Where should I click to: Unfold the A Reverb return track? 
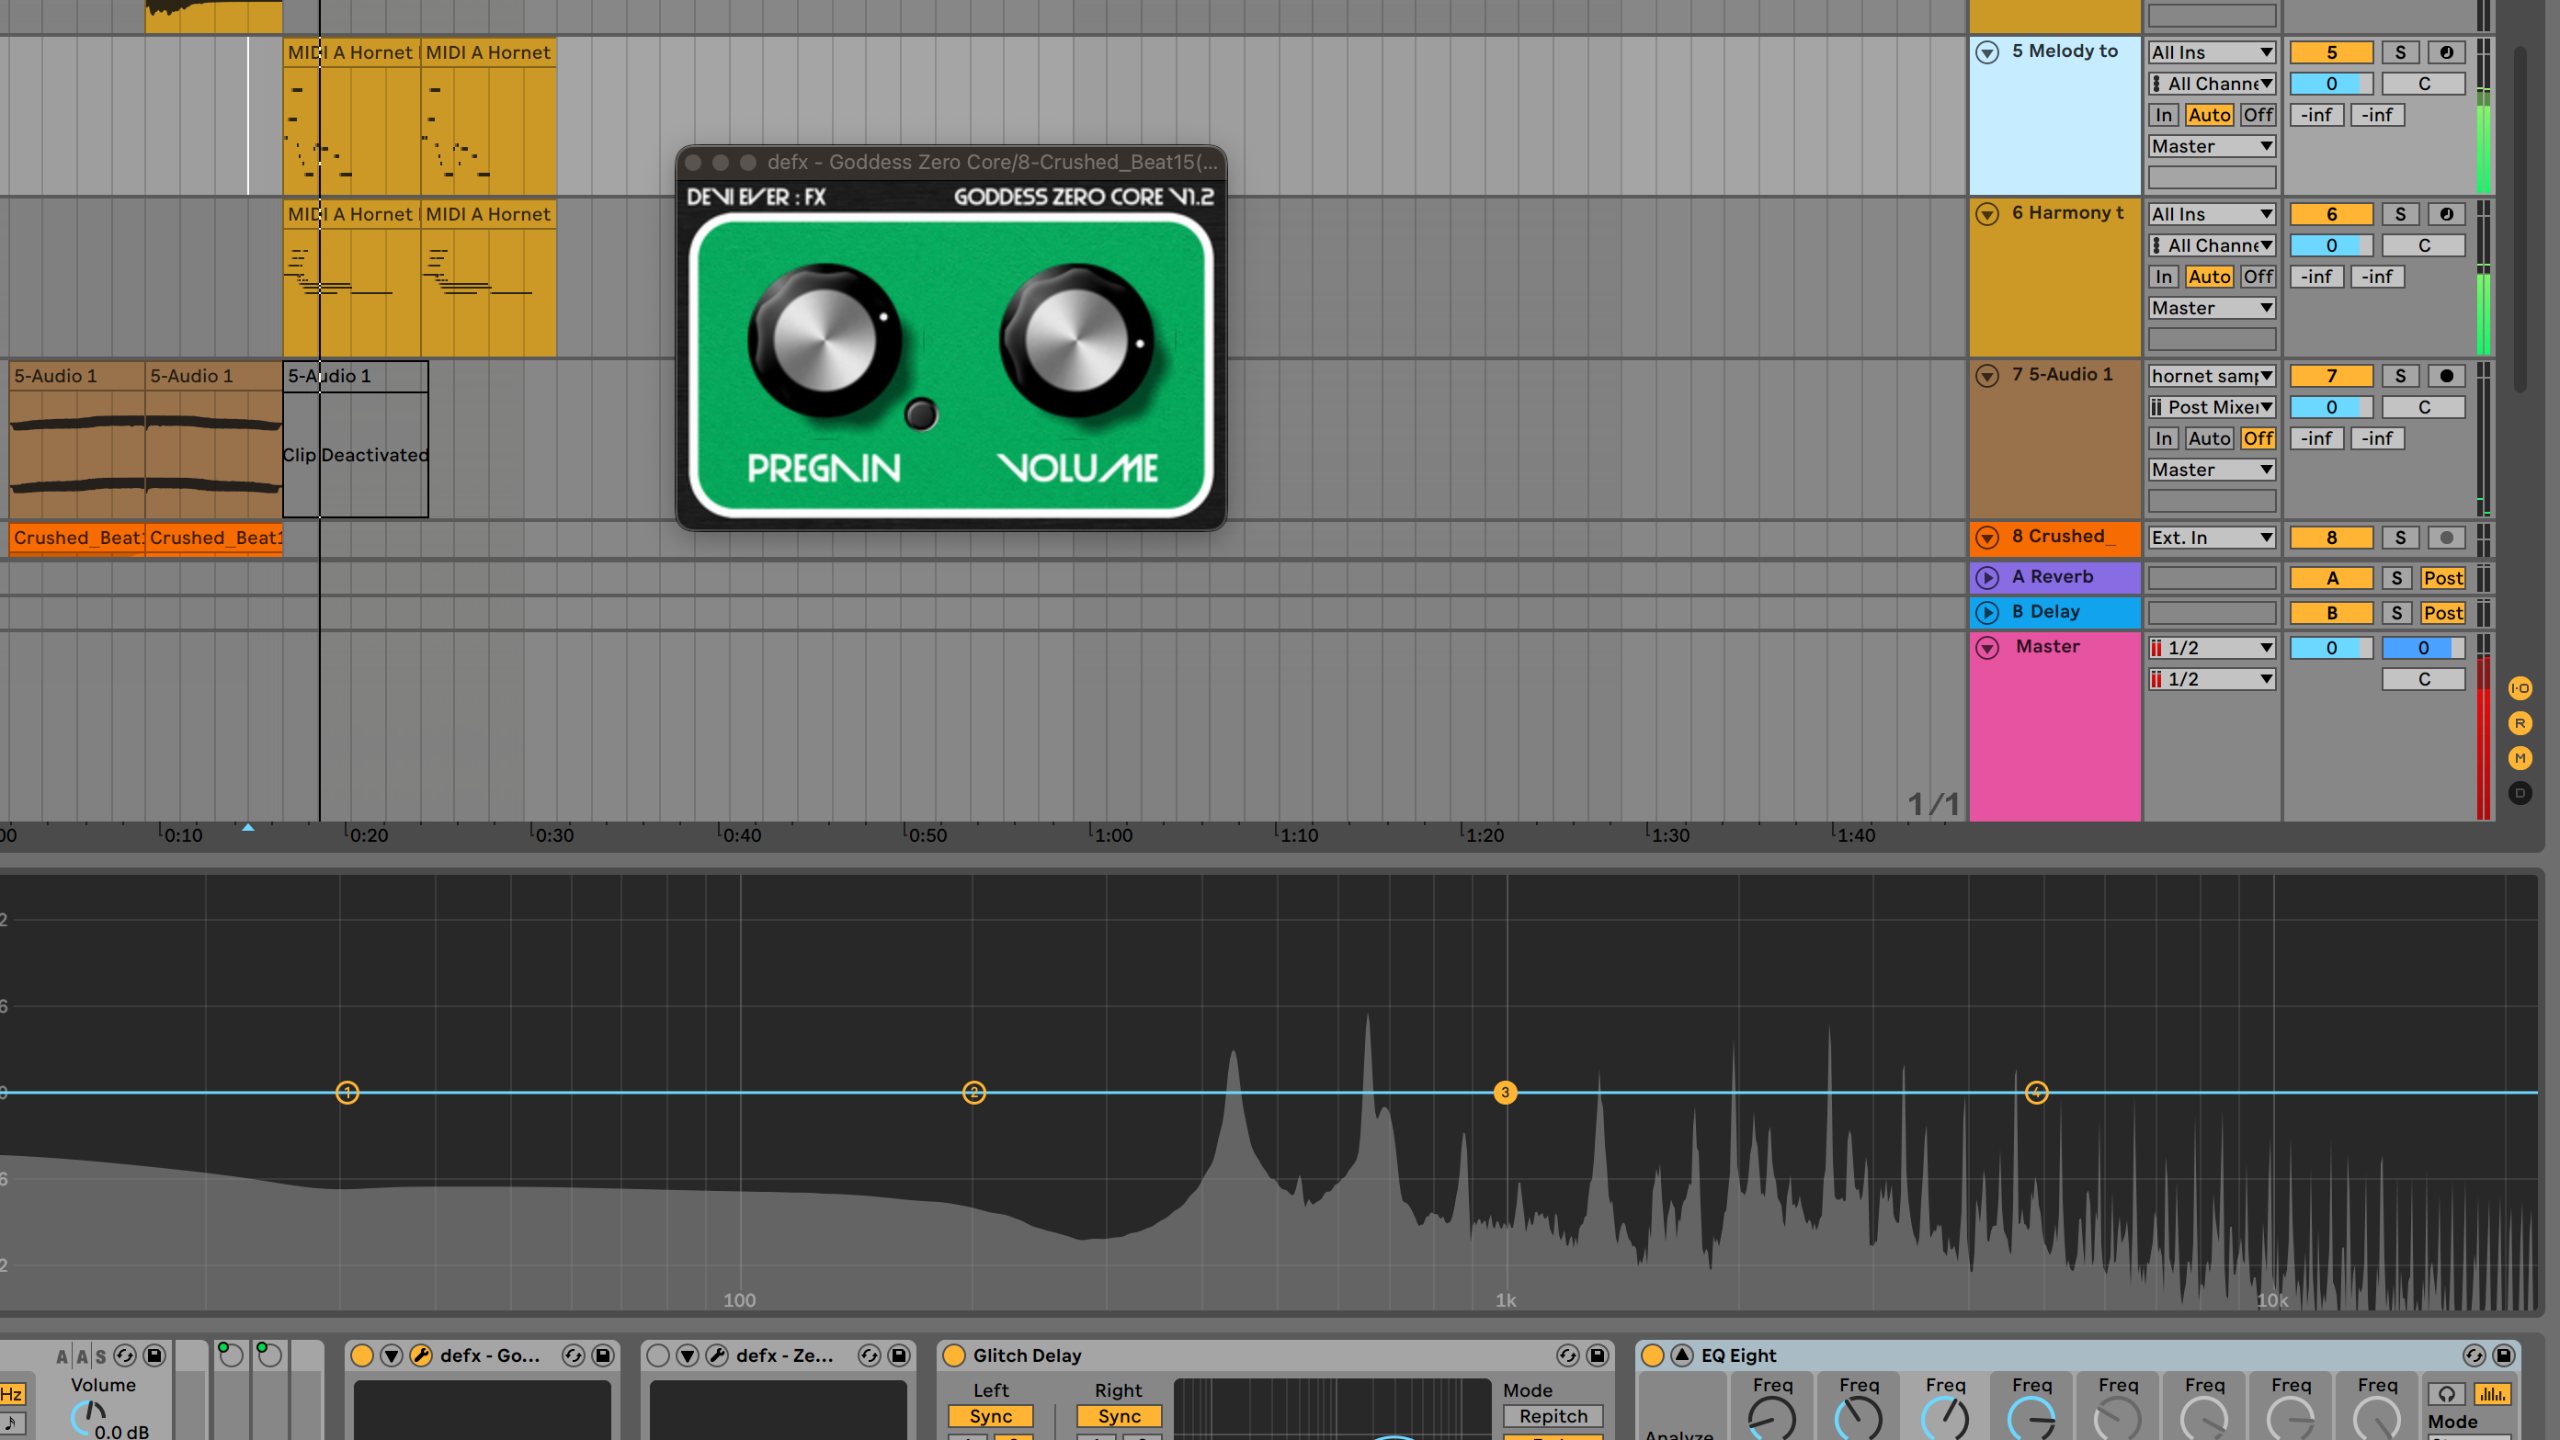pyautogui.click(x=1987, y=577)
